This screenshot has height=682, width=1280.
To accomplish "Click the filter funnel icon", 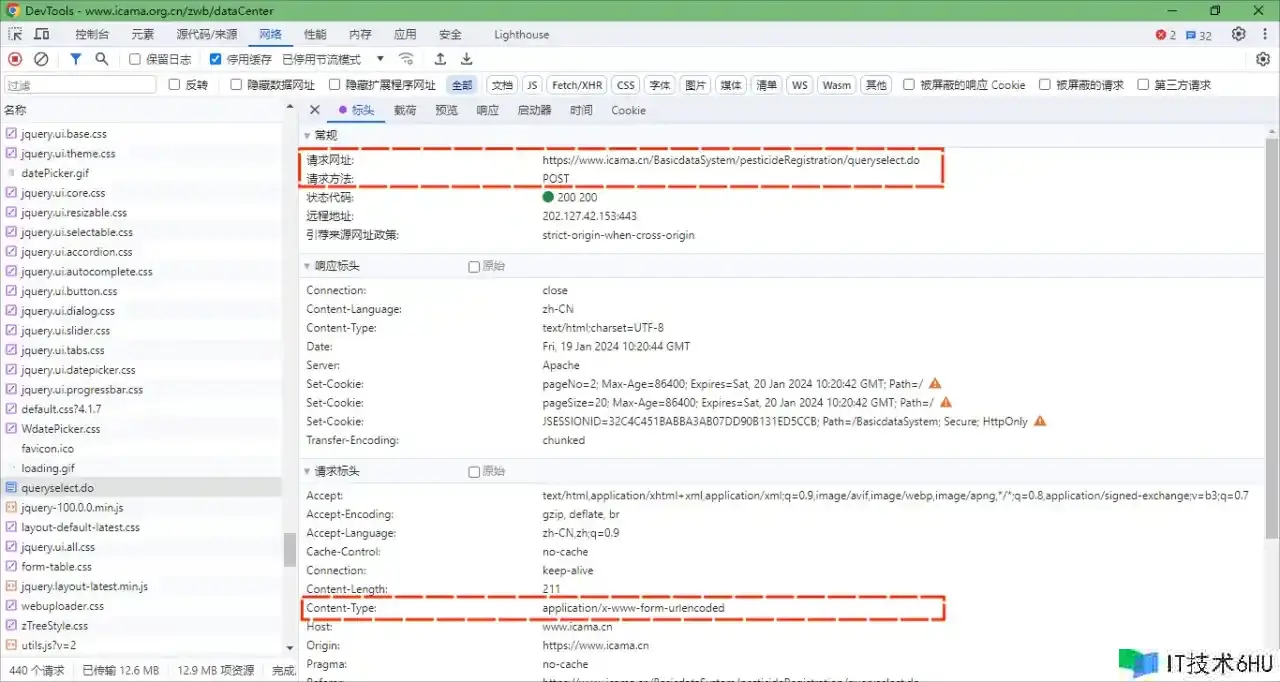I will [x=76, y=59].
